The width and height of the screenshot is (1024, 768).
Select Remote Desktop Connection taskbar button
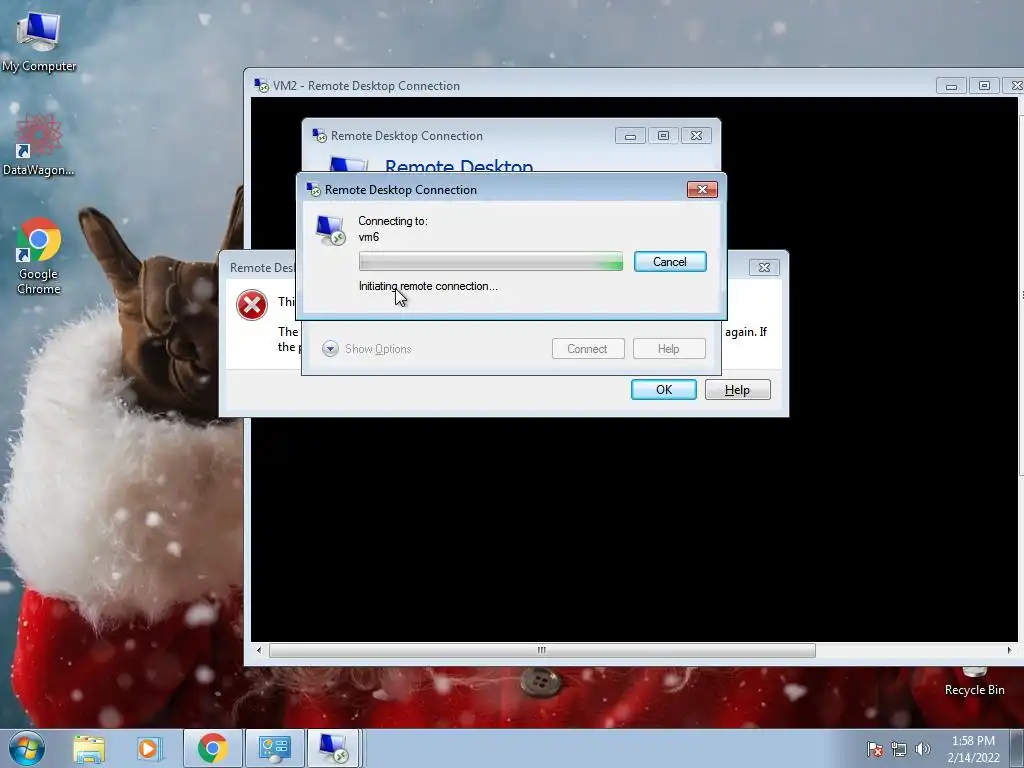coord(334,748)
